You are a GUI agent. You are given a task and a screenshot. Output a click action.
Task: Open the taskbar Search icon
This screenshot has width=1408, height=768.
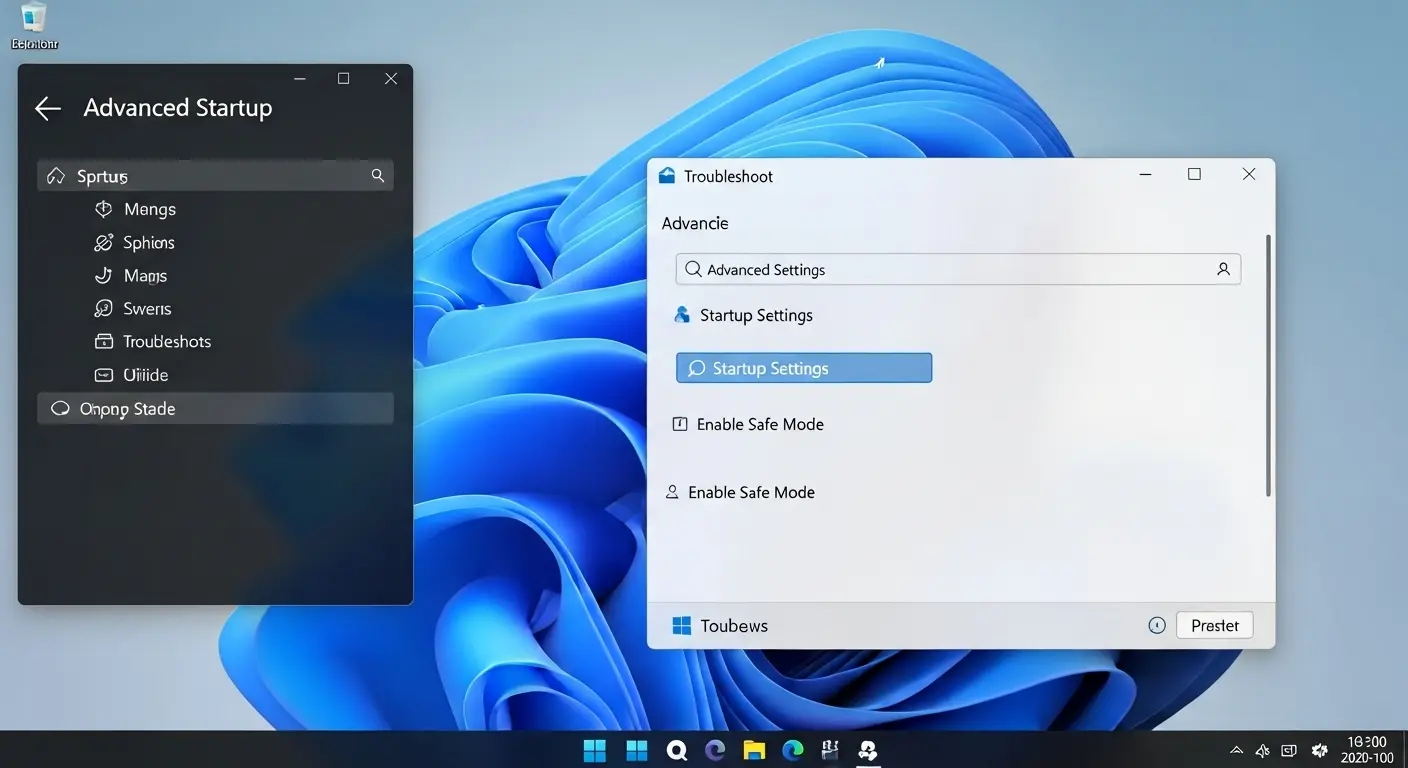[677, 750]
